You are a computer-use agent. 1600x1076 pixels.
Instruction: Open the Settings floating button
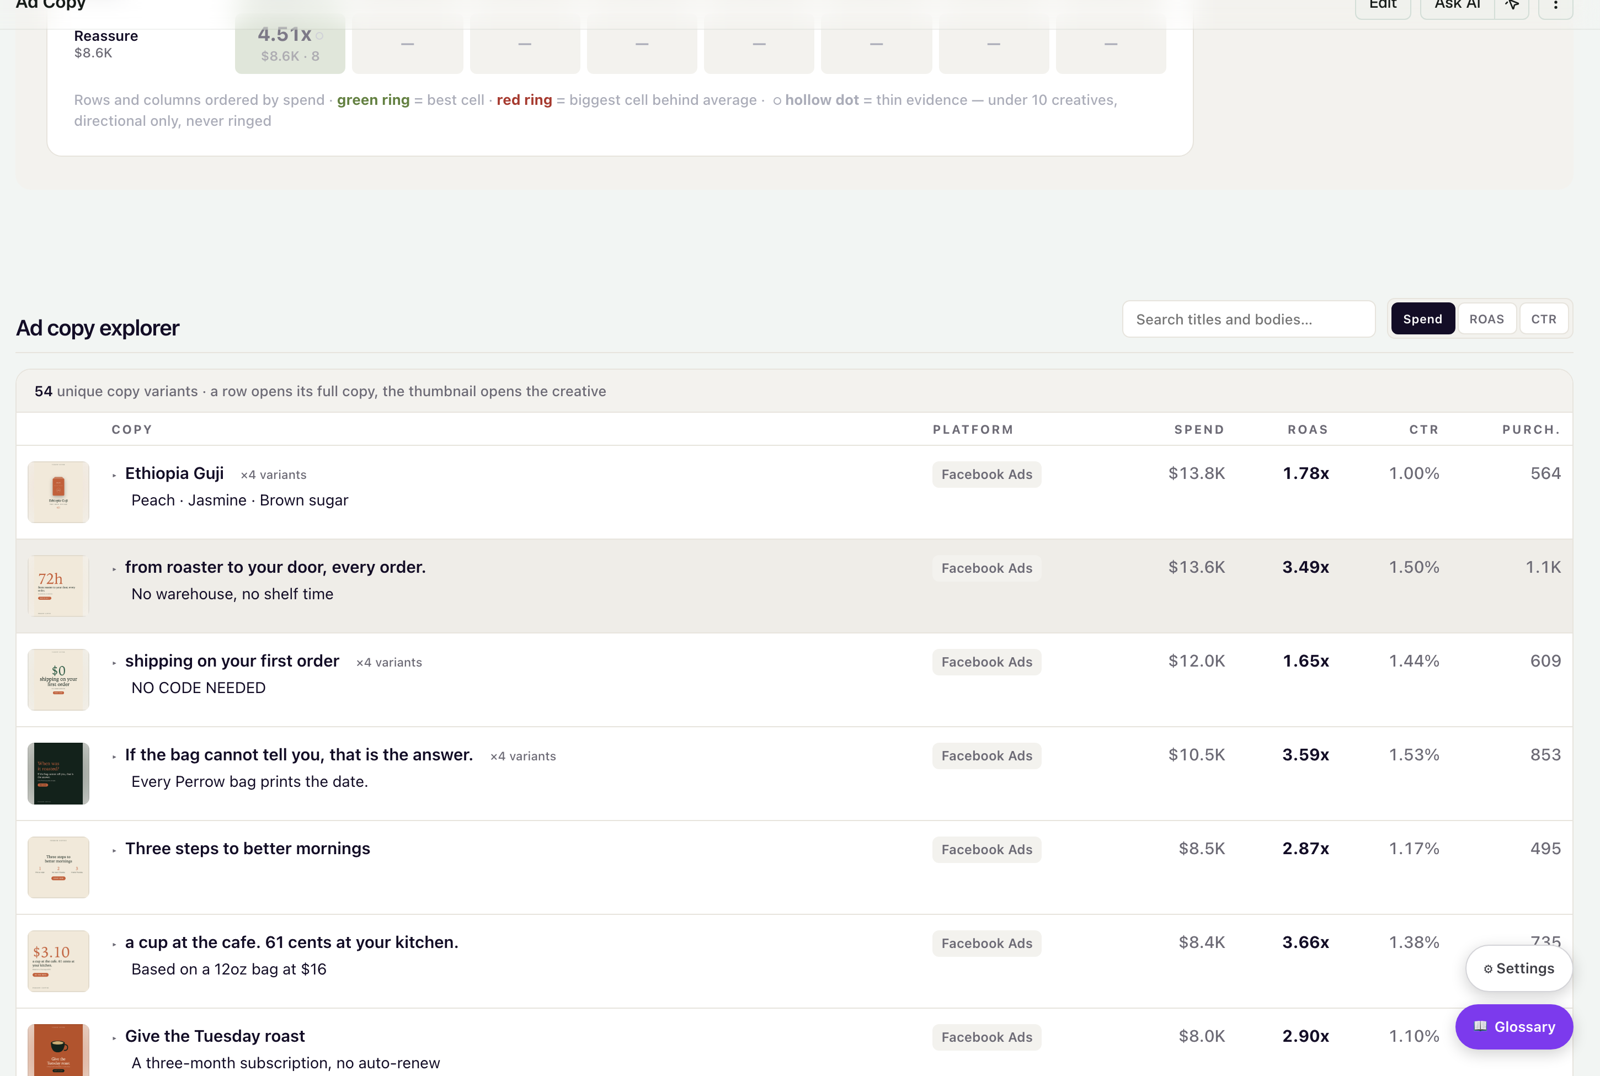click(1518, 968)
